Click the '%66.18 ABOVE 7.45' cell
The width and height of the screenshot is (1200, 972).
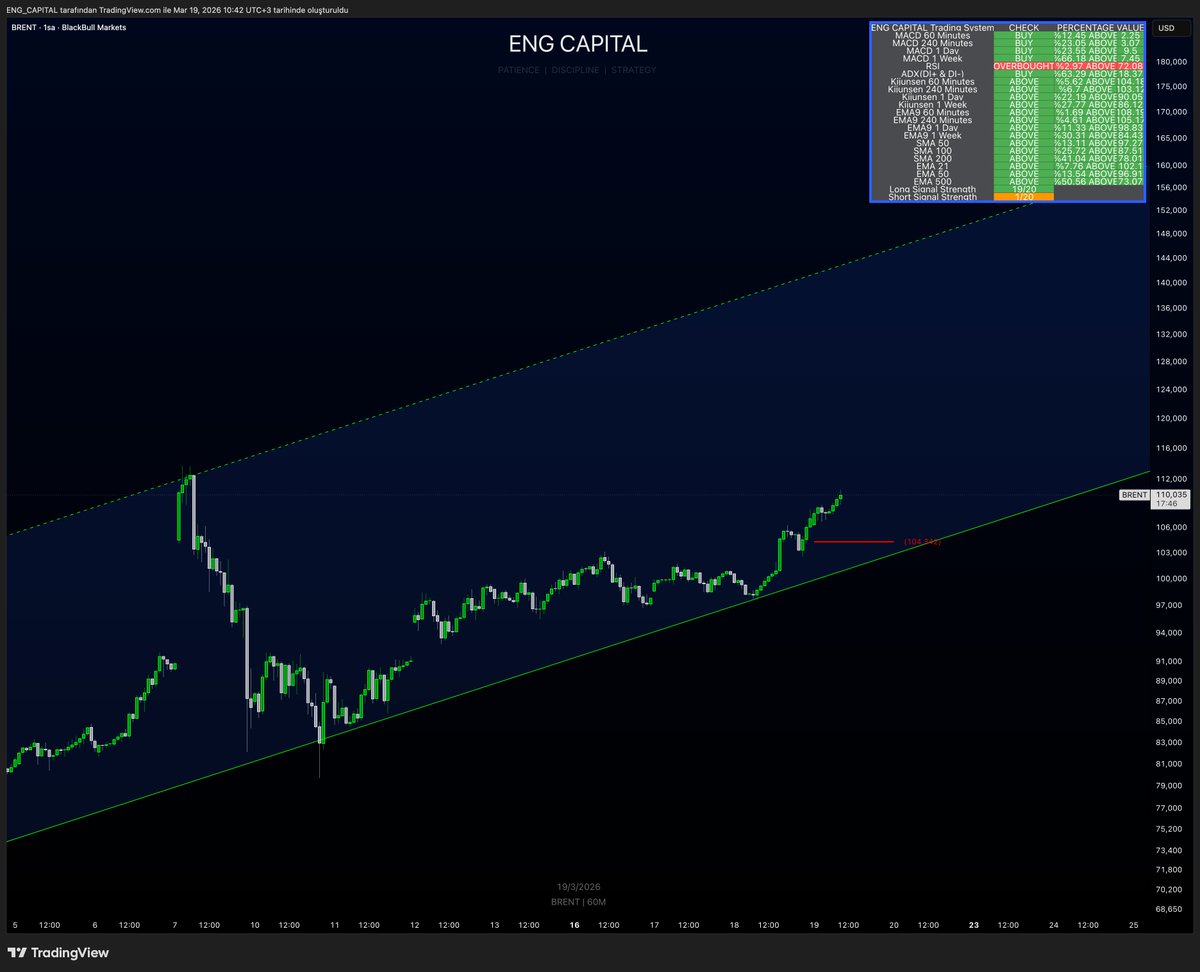coord(1098,59)
